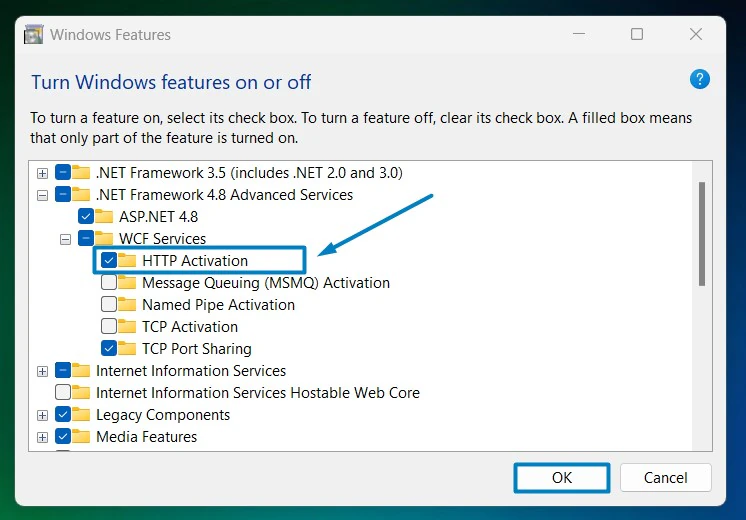Close the Windows Features dialog
Viewport: 746px width, 520px height.
point(696,34)
